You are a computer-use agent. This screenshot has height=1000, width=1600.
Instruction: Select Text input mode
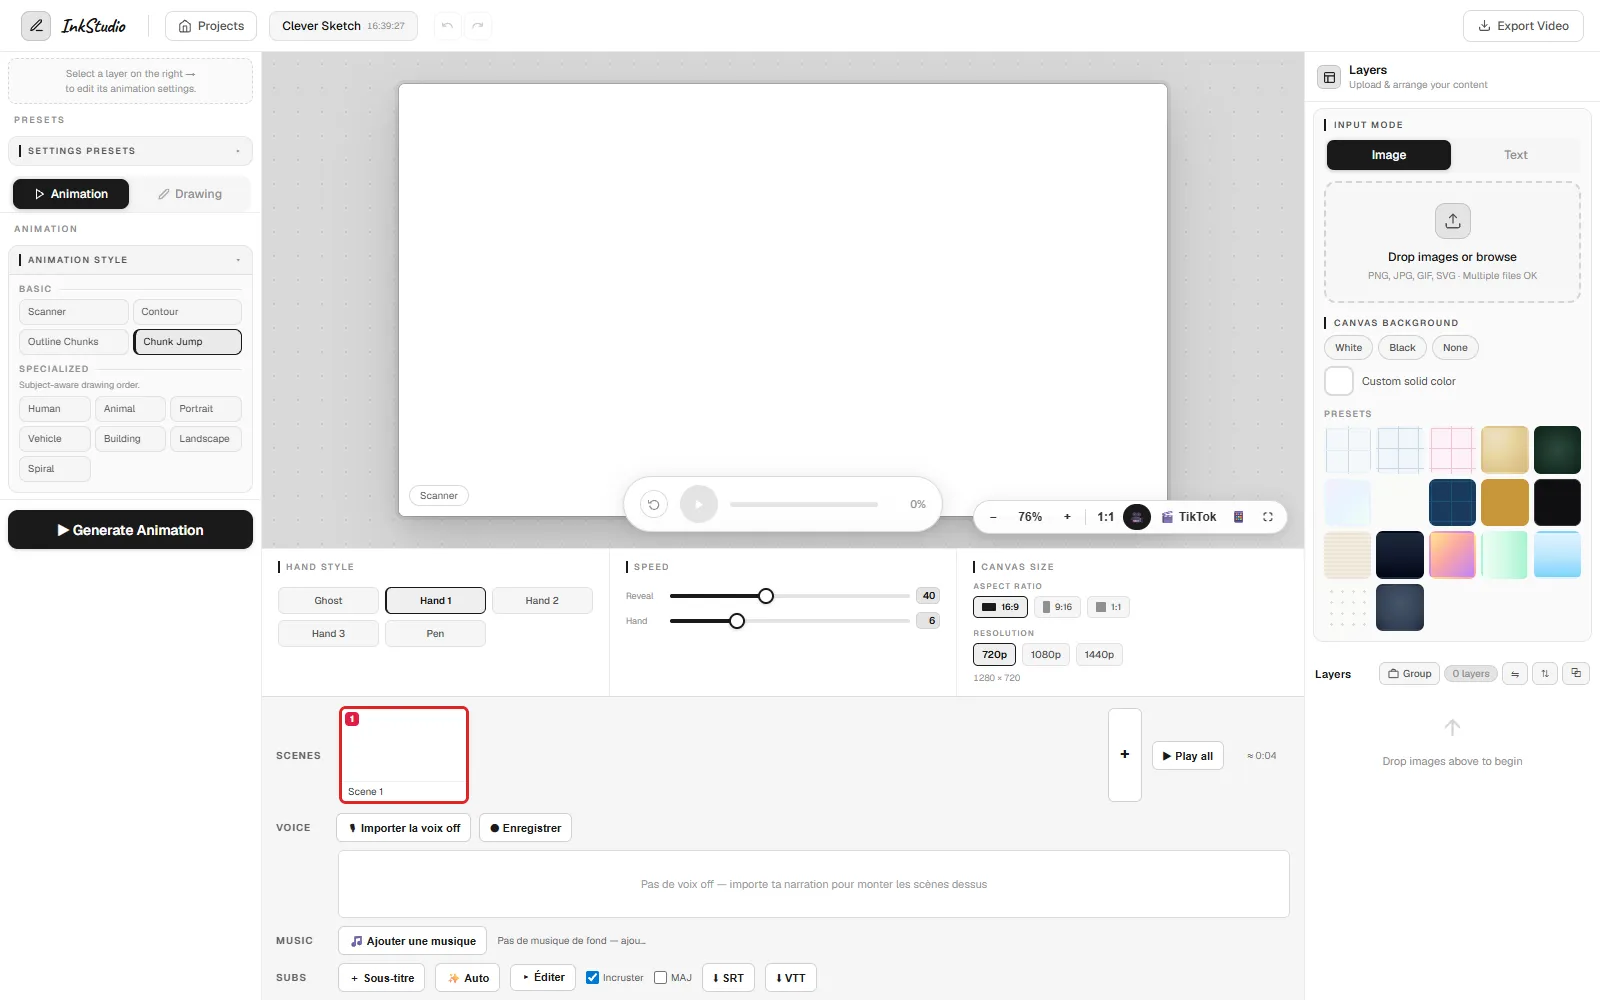(1515, 155)
